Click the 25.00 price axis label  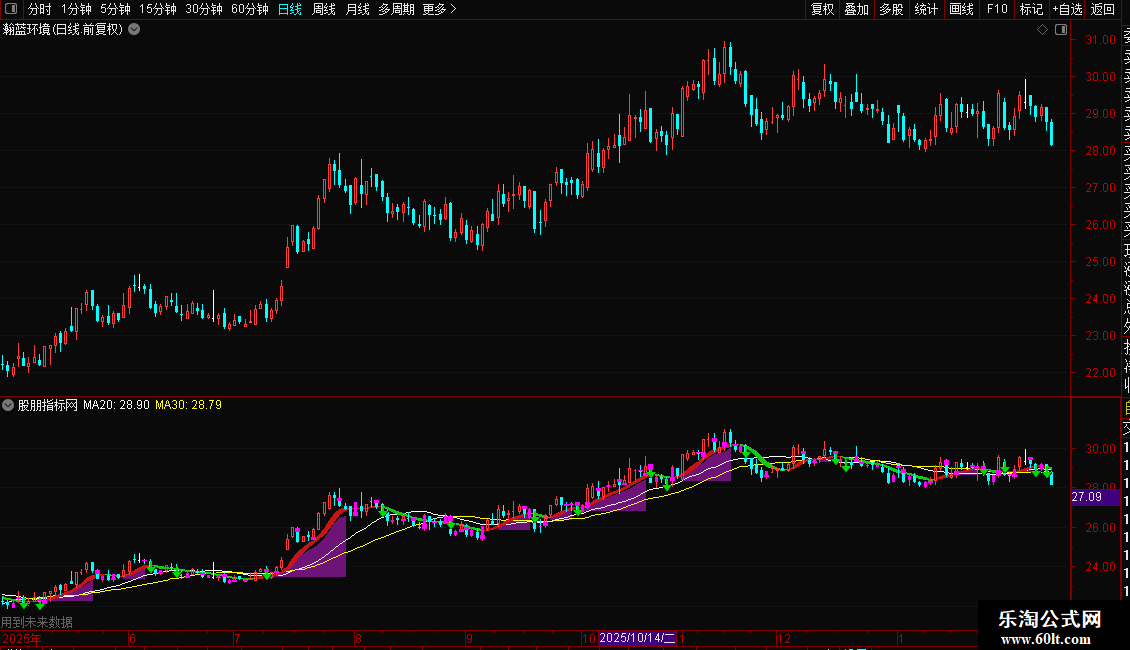[x=1100, y=262]
